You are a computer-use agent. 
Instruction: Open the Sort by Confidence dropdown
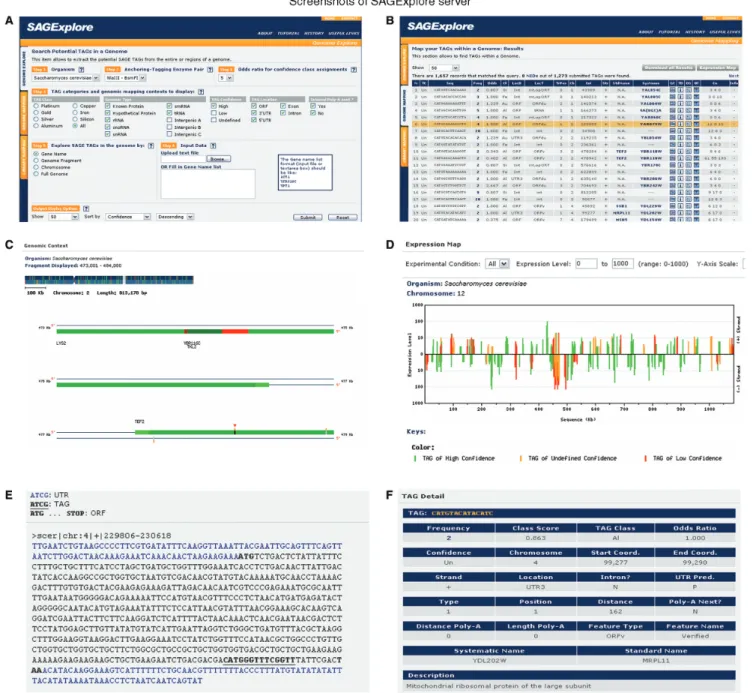(128, 217)
